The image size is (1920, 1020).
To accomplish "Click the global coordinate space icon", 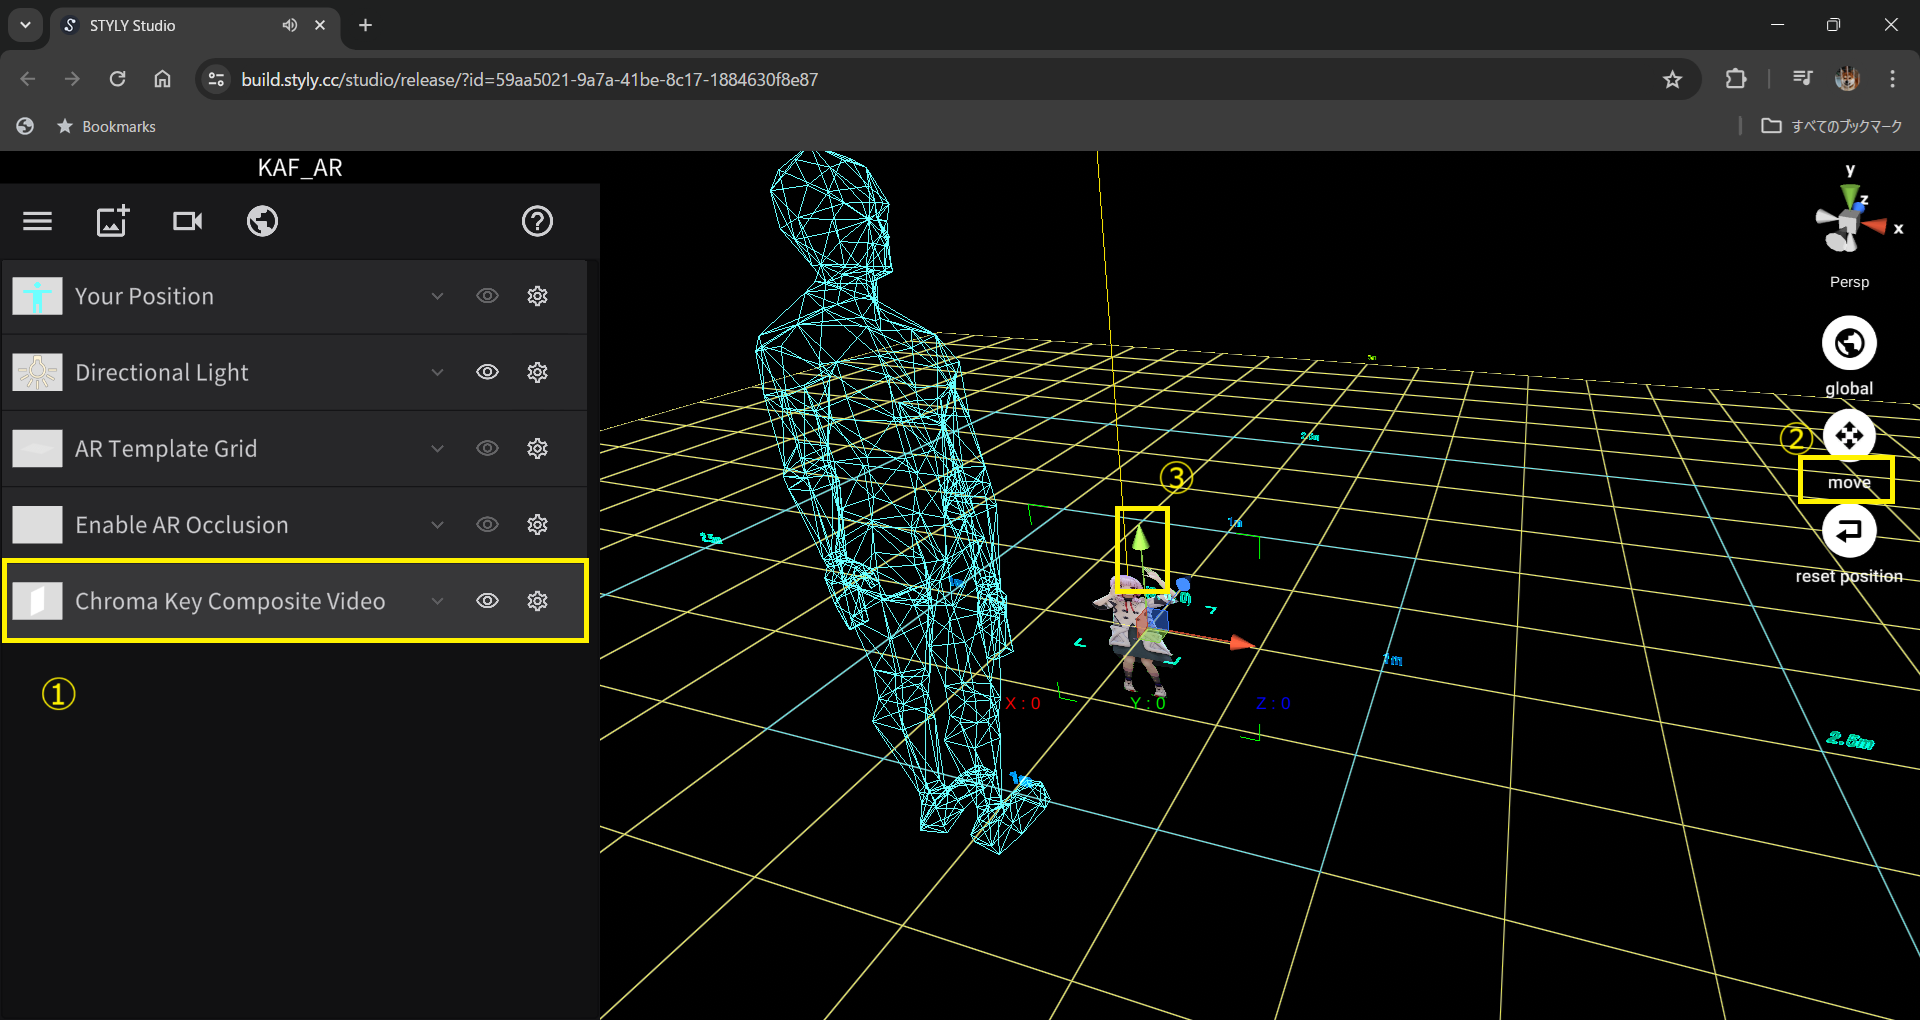I will coord(1849,343).
